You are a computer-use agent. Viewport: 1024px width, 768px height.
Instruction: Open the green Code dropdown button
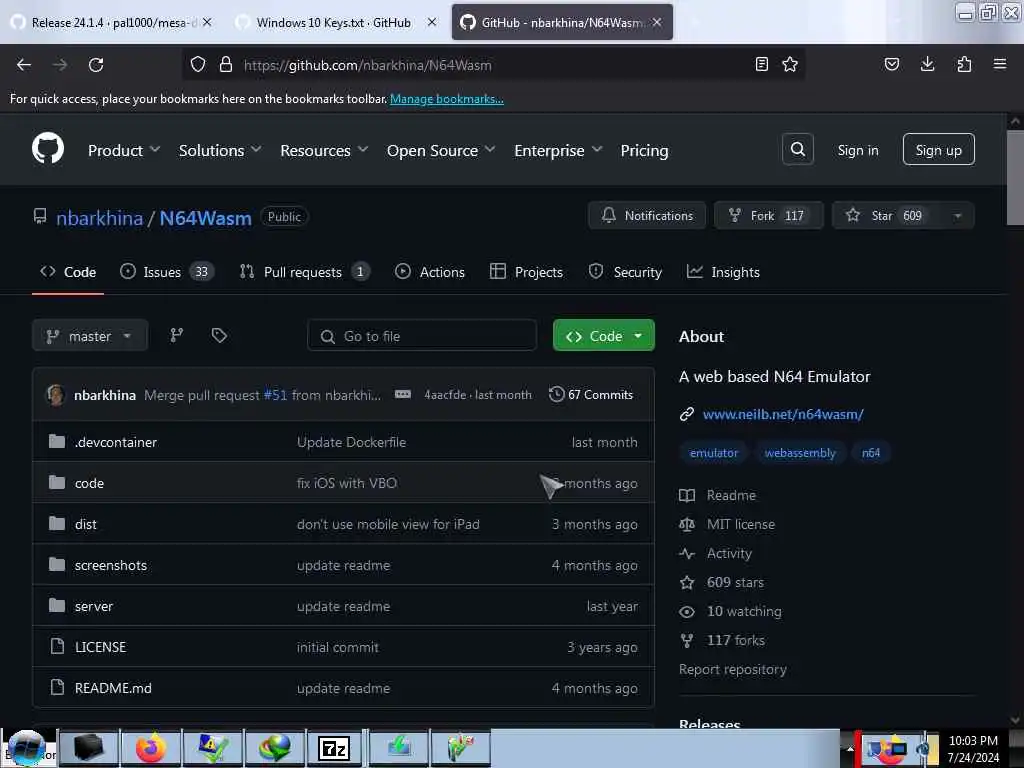[603, 336]
